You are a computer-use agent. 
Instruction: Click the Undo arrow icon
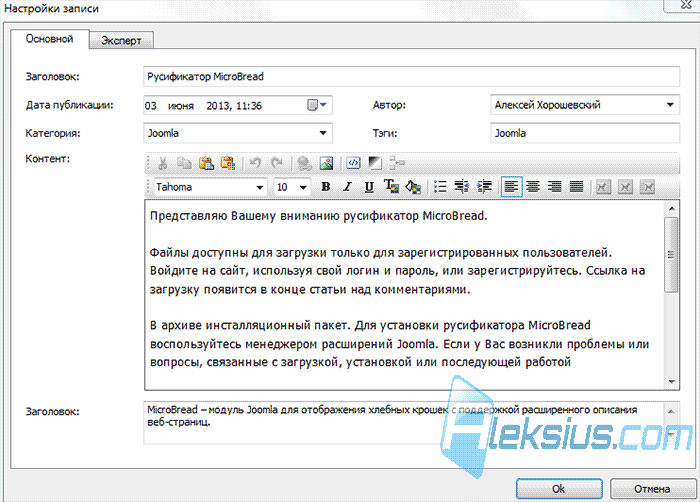pos(255,163)
